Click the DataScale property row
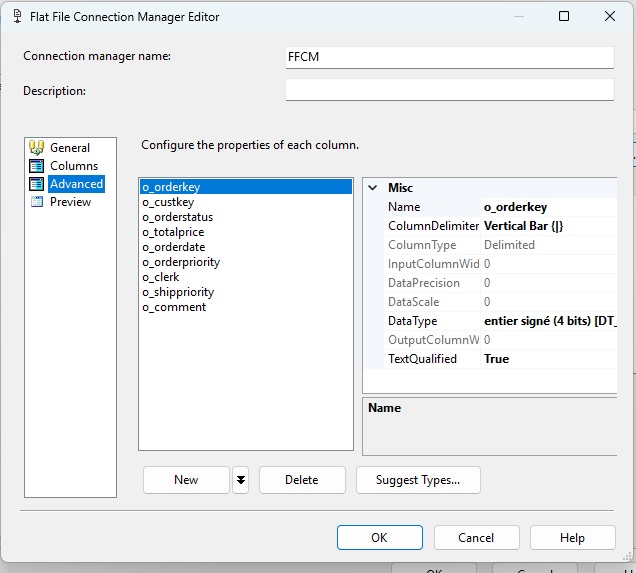636x573 pixels. tap(501, 302)
